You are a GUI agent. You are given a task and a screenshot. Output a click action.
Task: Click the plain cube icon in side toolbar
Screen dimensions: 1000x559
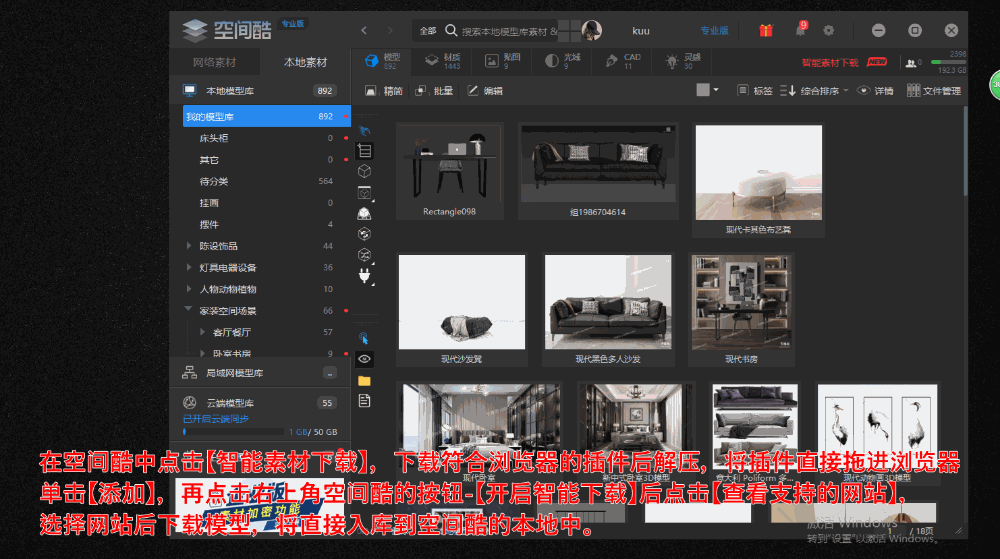point(364,171)
